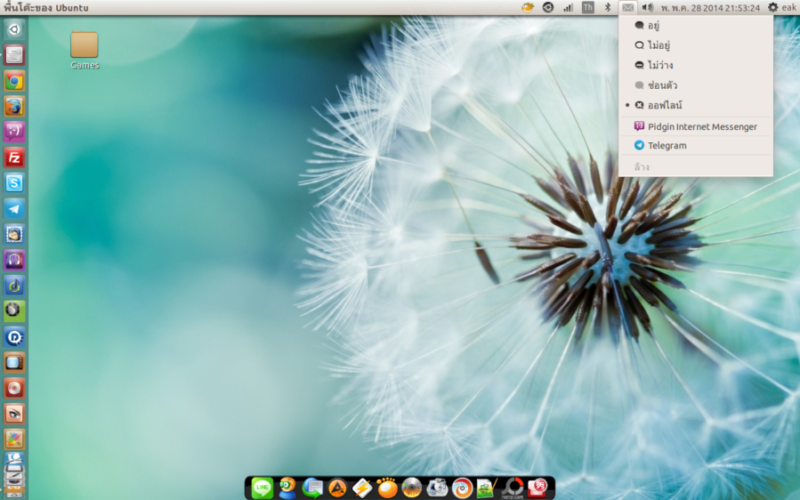Open the orange AIMP-style player in dock
This screenshot has width=800, height=500.
click(x=337, y=488)
